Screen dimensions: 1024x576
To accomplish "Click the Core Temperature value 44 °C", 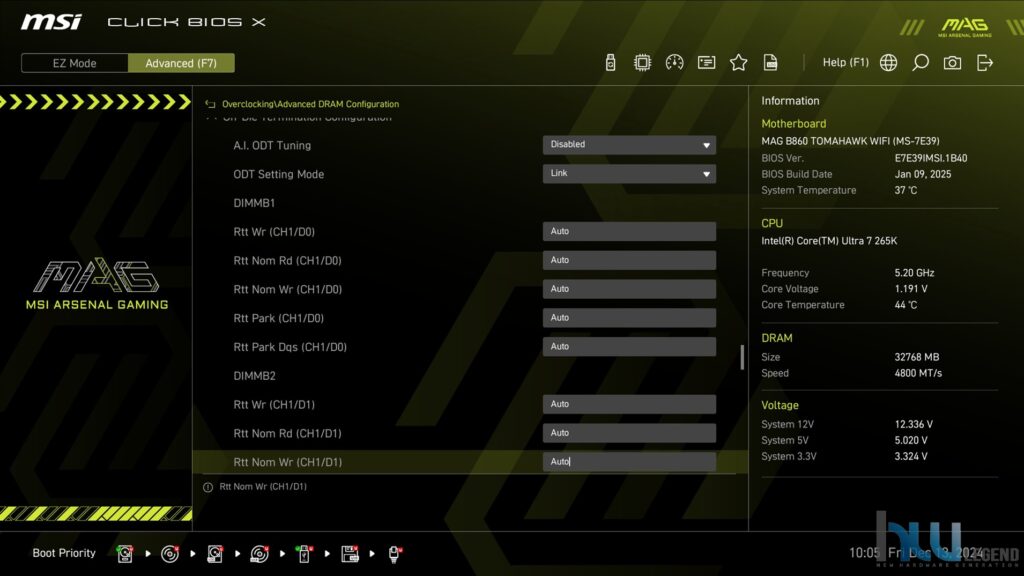I will click(906, 305).
